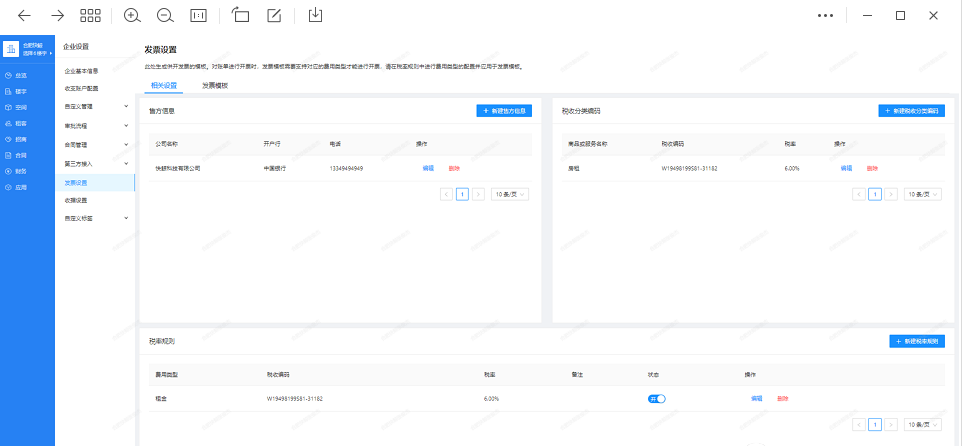962x446 pixels.
Task: Click the edit pencil icon in the toolbar
Action: click(x=274, y=15)
